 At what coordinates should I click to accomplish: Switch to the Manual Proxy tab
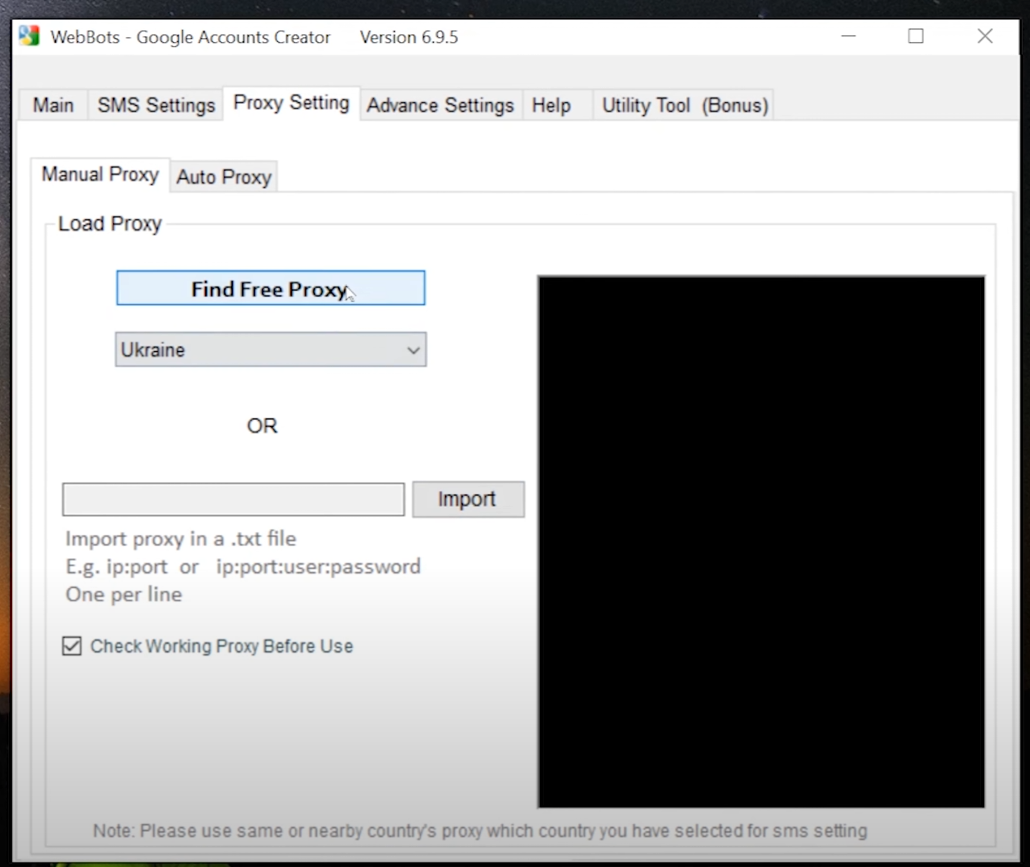click(99, 175)
